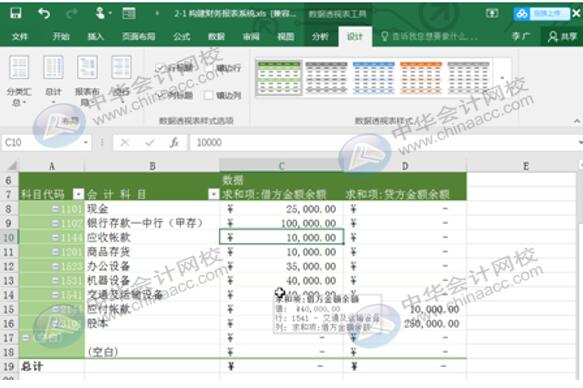Image resolution: width=583 pixels, height=388 pixels.
Task: Apply the dark gray PivotTable style thumbnail
Action: [x=326, y=78]
